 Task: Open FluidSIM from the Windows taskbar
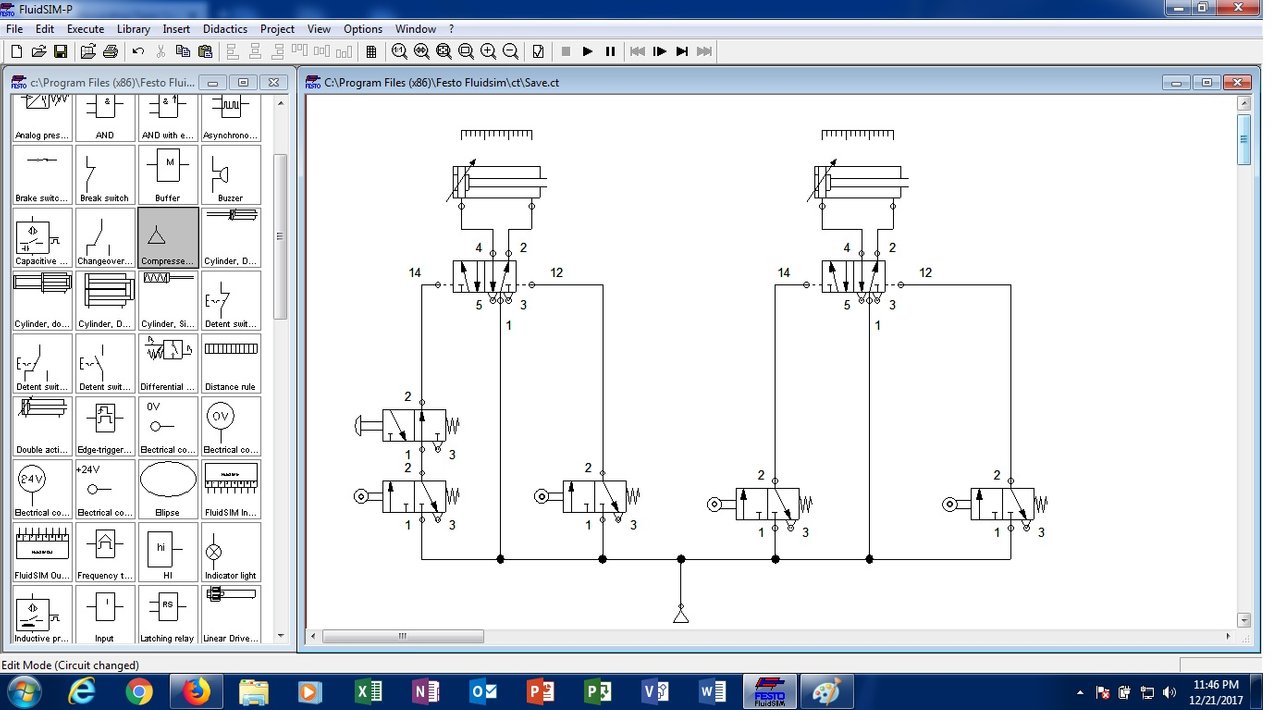[770, 691]
